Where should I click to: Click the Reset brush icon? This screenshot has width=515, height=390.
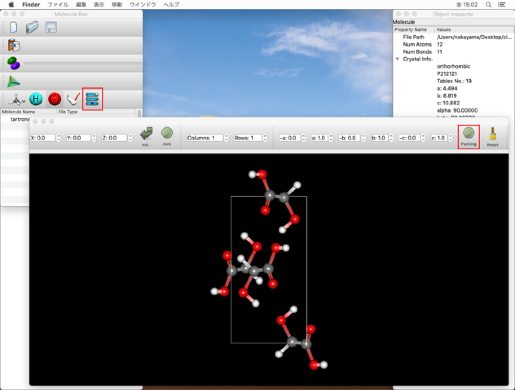coord(492,137)
